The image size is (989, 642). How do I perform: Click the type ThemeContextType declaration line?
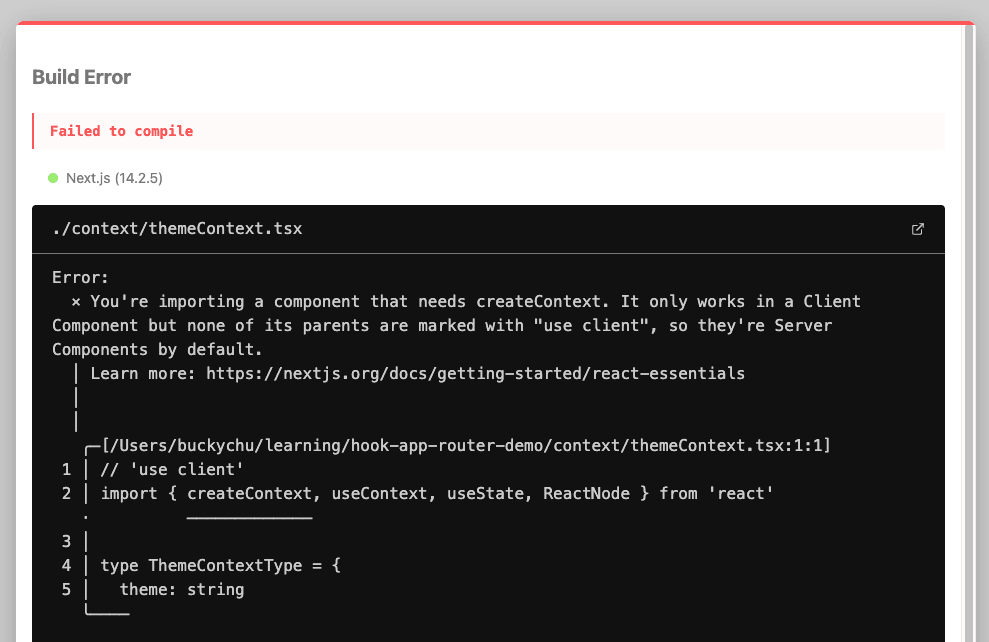point(221,565)
